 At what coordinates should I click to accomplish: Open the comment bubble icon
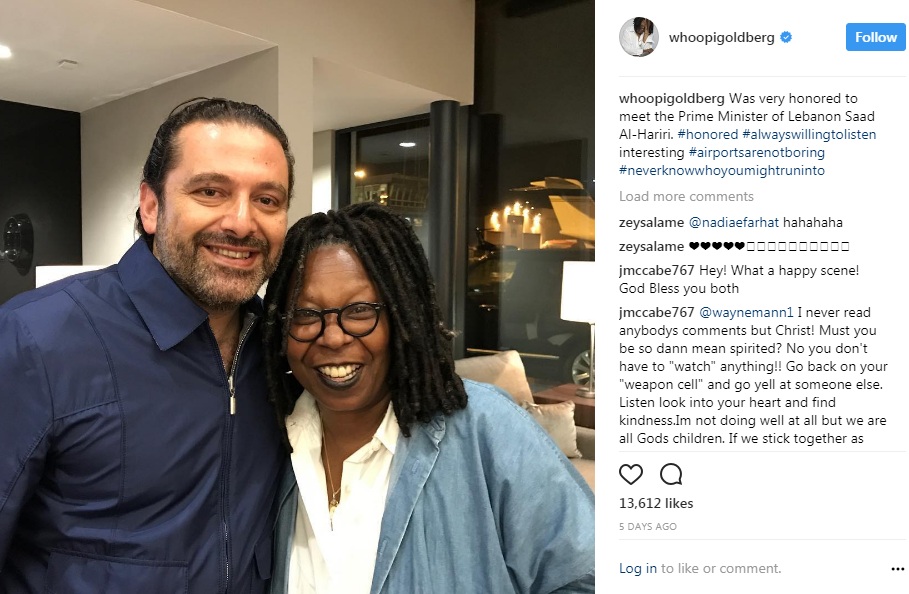(x=671, y=474)
